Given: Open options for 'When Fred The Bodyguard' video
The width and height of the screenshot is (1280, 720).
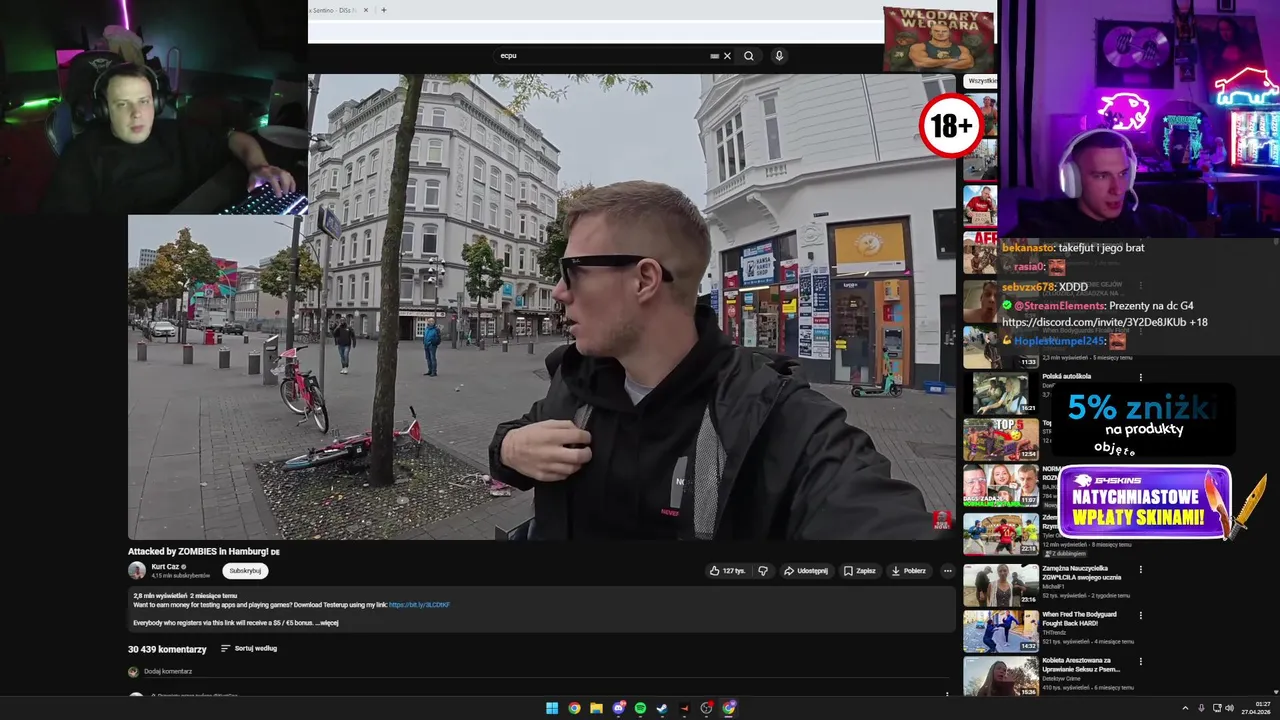Looking at the screenshot, I should [1140, 616].
